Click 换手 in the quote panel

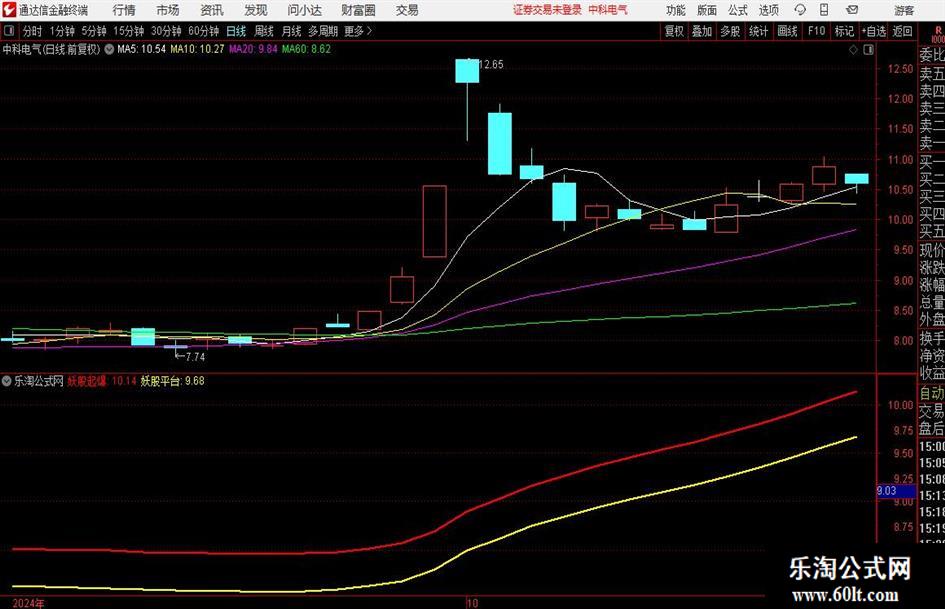[x=932, y=338]
